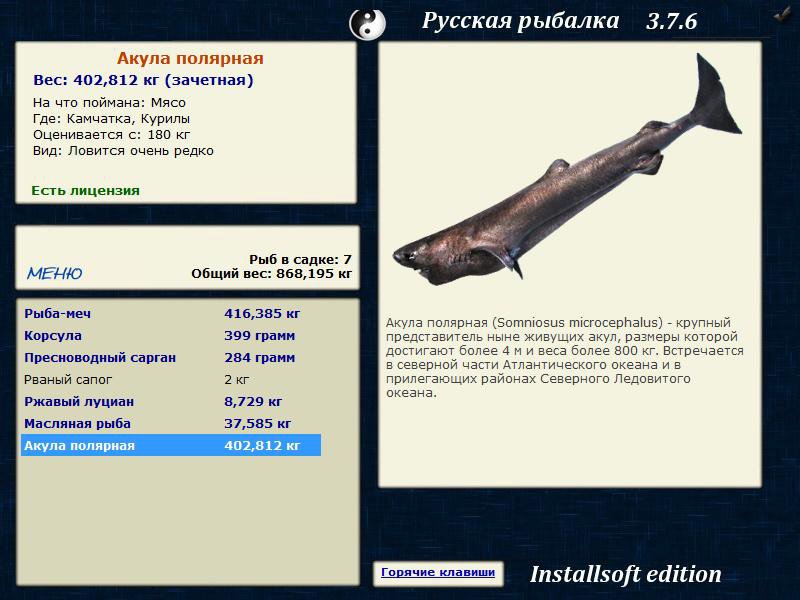800x600 pixels.
Task: Click the orange Акула полярная heading
Action: tap(190, 58)
